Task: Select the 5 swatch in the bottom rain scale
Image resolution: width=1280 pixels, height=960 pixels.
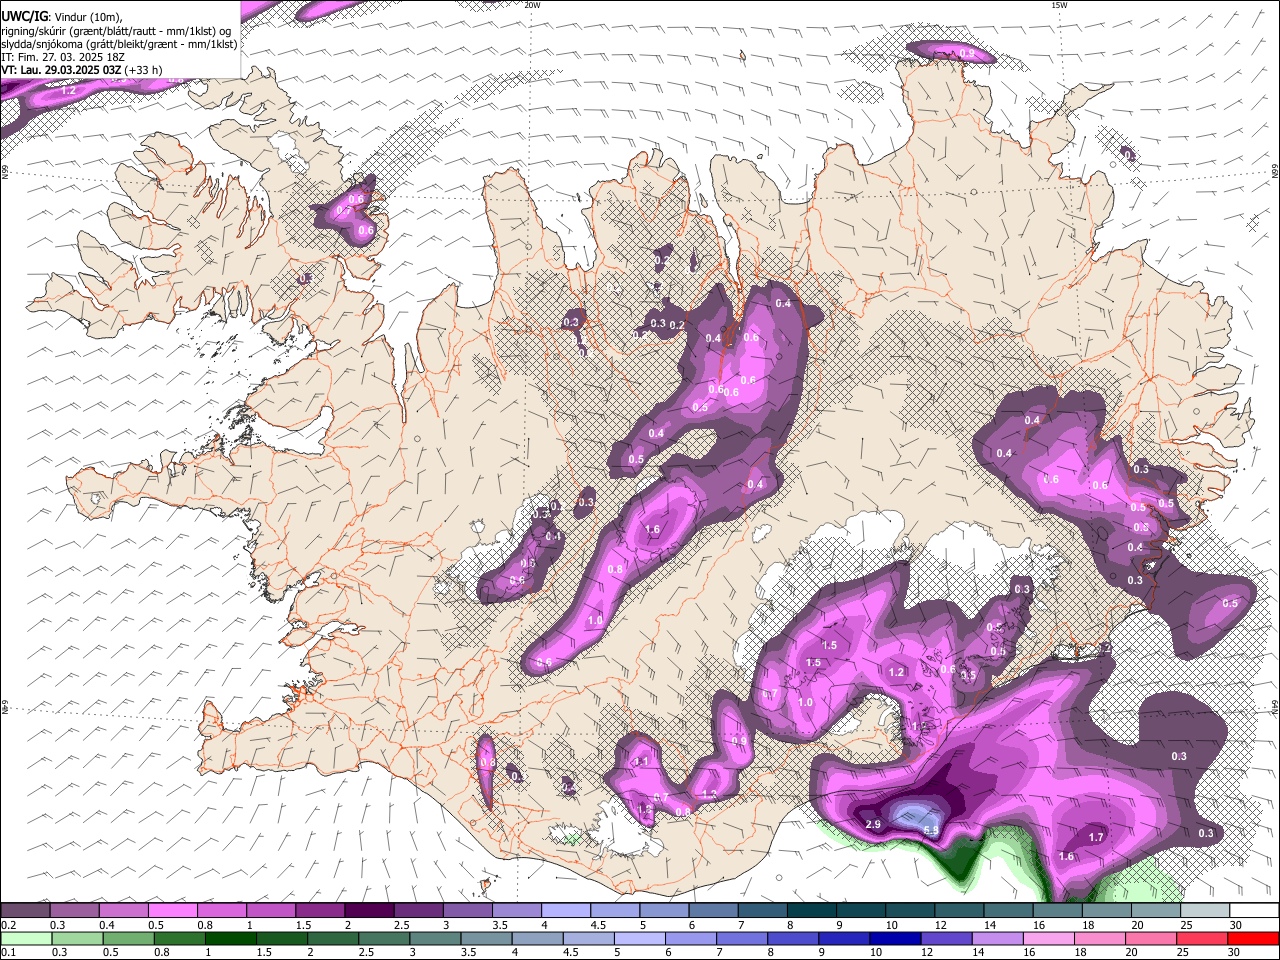Action: [x=640, y=938]
